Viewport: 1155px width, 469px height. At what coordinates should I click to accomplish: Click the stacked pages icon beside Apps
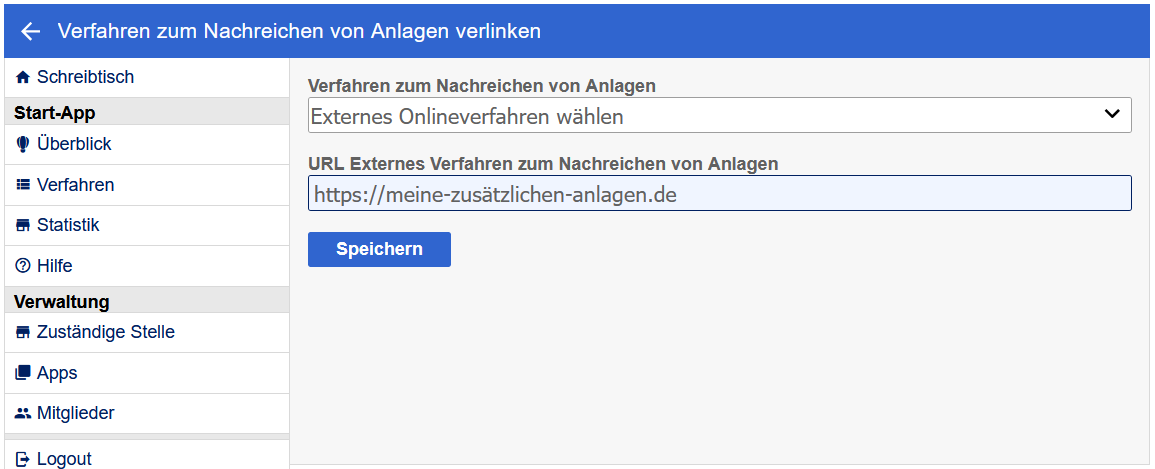[23, 373]
